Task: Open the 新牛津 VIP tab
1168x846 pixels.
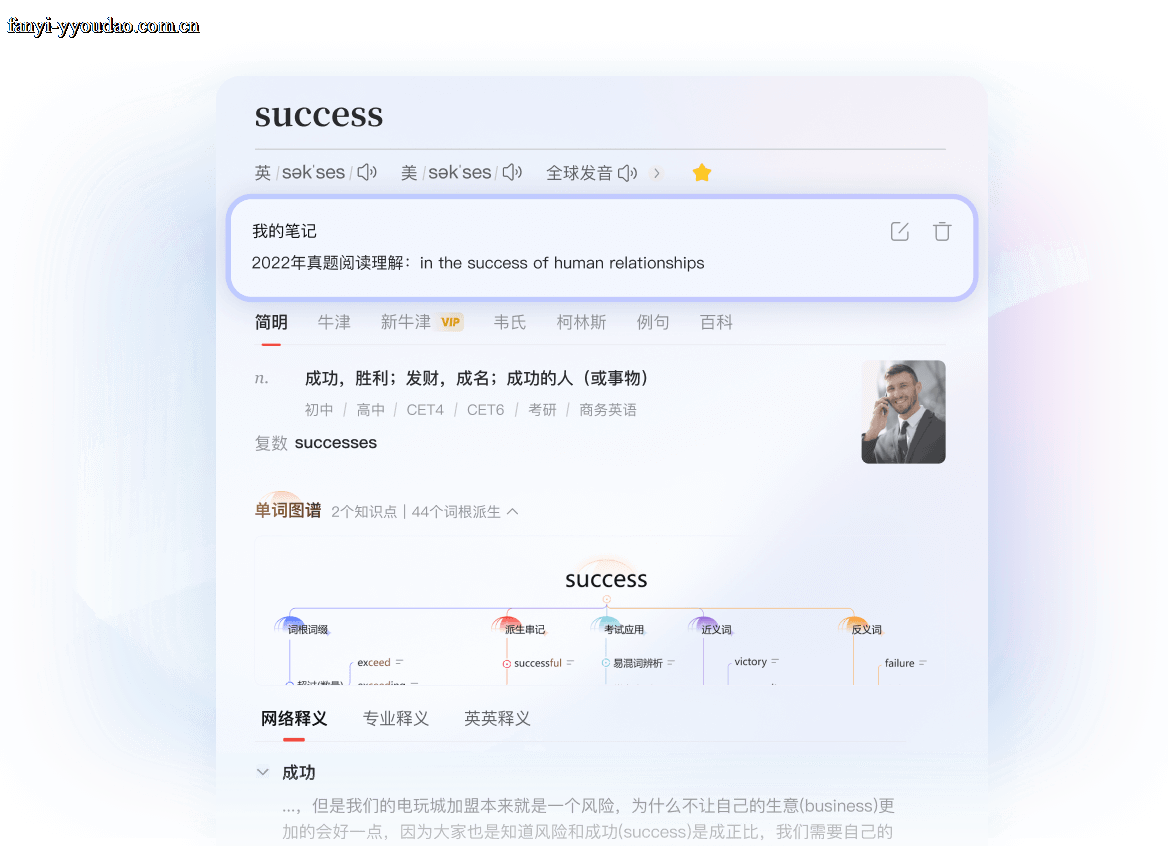Action: pyautogui.click(x=422, y=322)
